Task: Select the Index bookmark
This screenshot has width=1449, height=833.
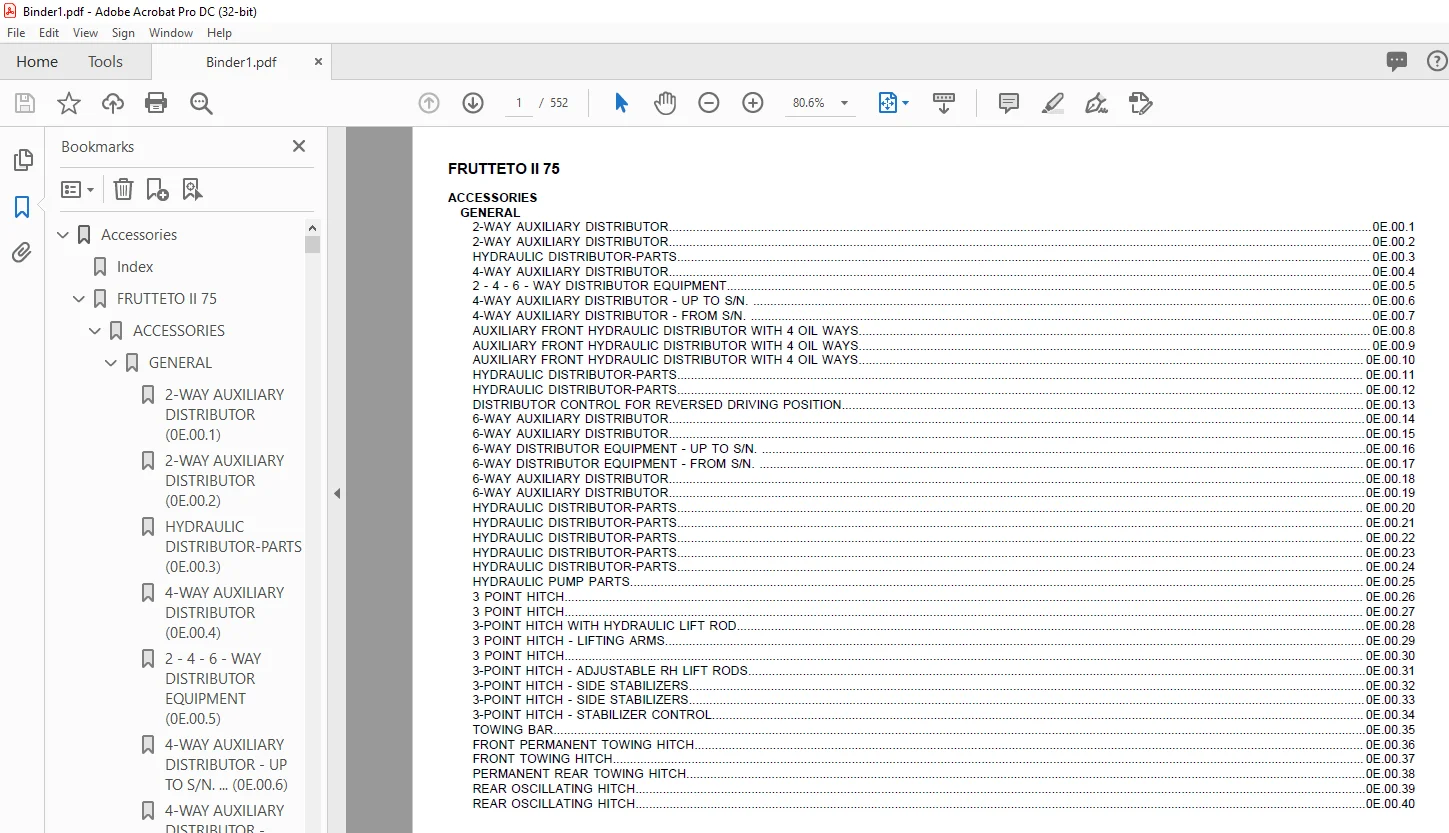Action: tap(135, 267)
